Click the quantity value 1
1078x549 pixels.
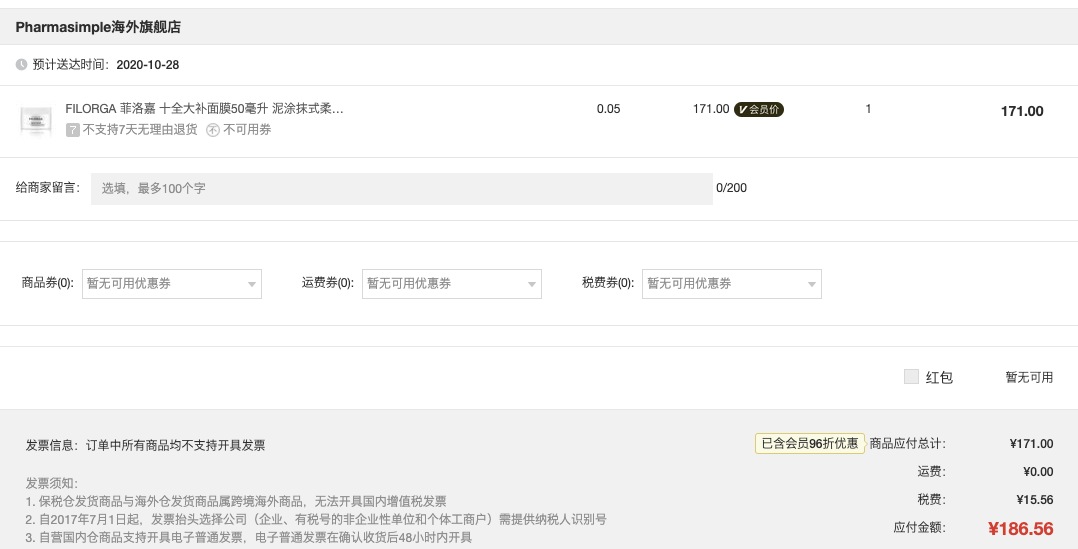tap(868, 109)
